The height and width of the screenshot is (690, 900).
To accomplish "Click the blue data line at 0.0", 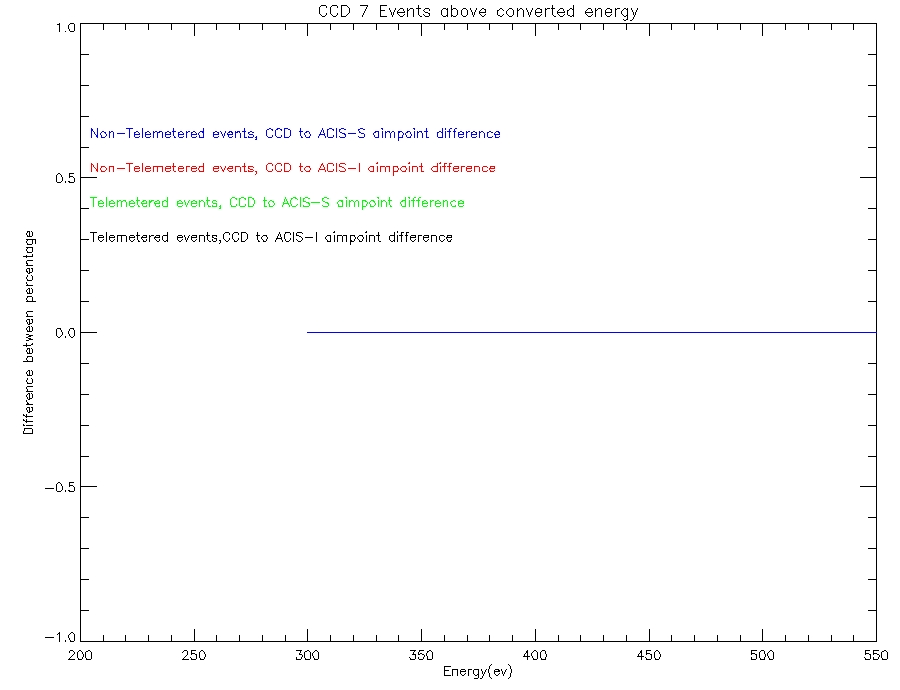I will coord(591,332).
